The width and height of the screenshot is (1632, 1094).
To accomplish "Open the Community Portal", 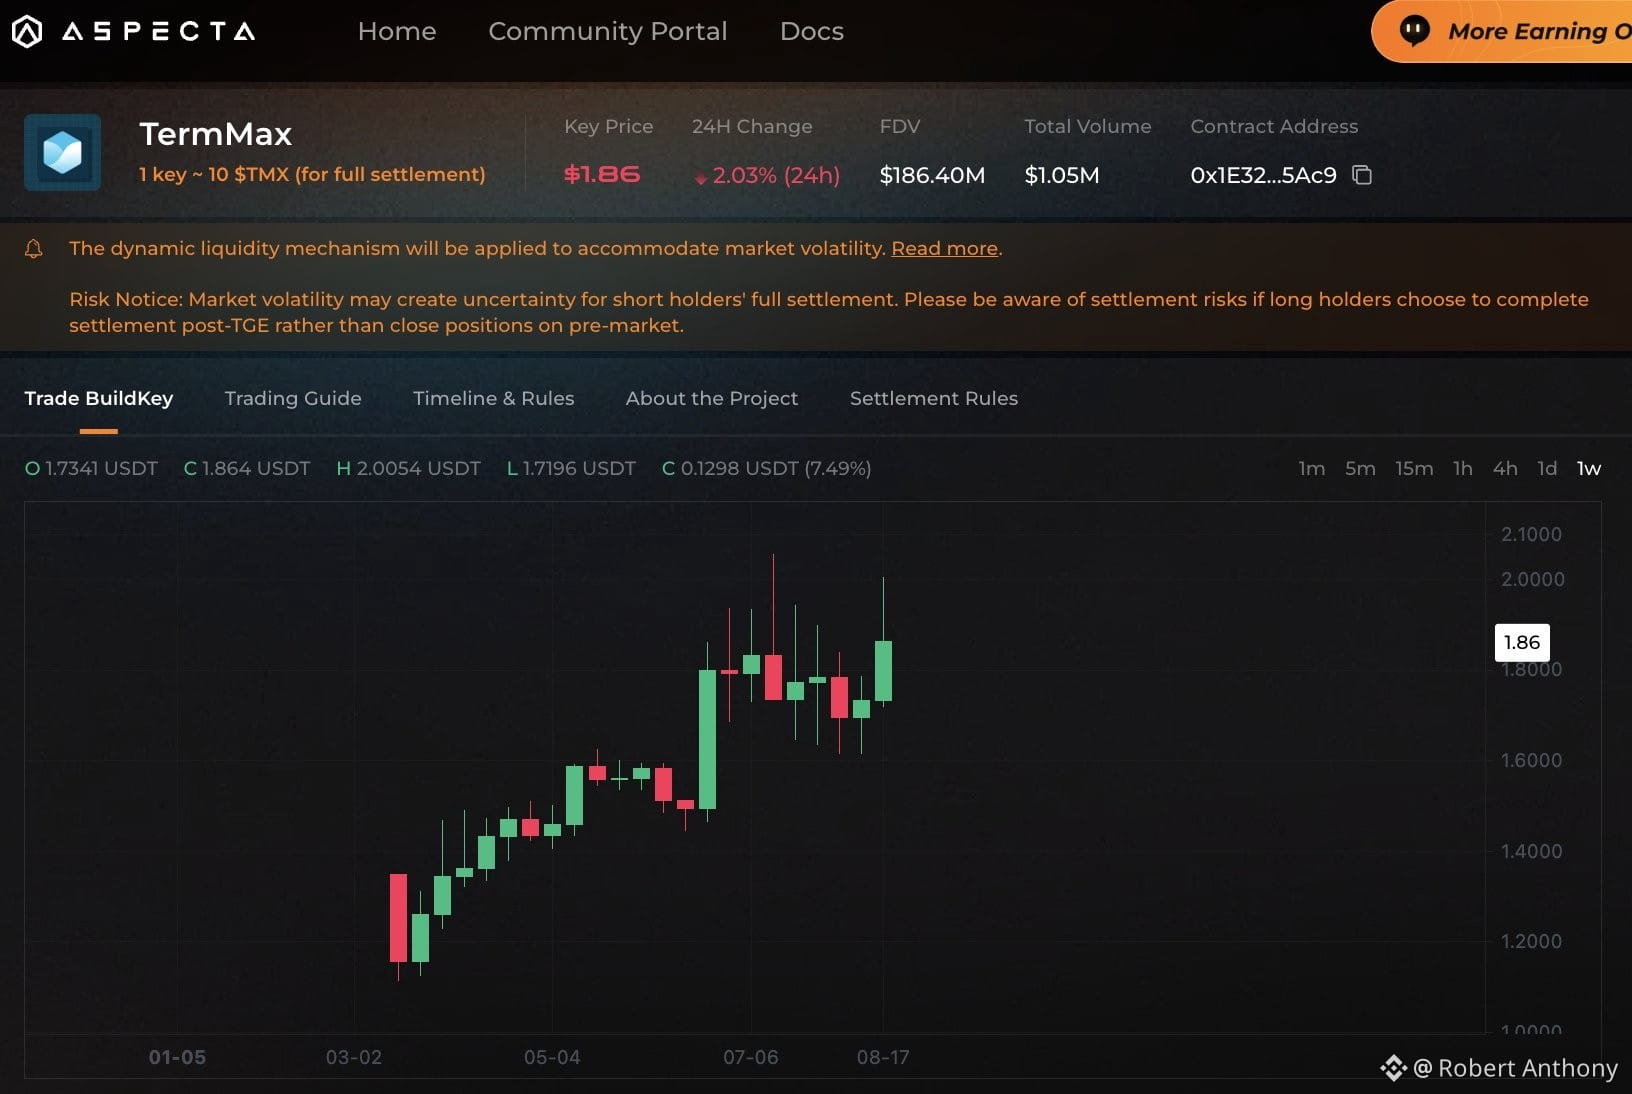I will coord(608,31).
